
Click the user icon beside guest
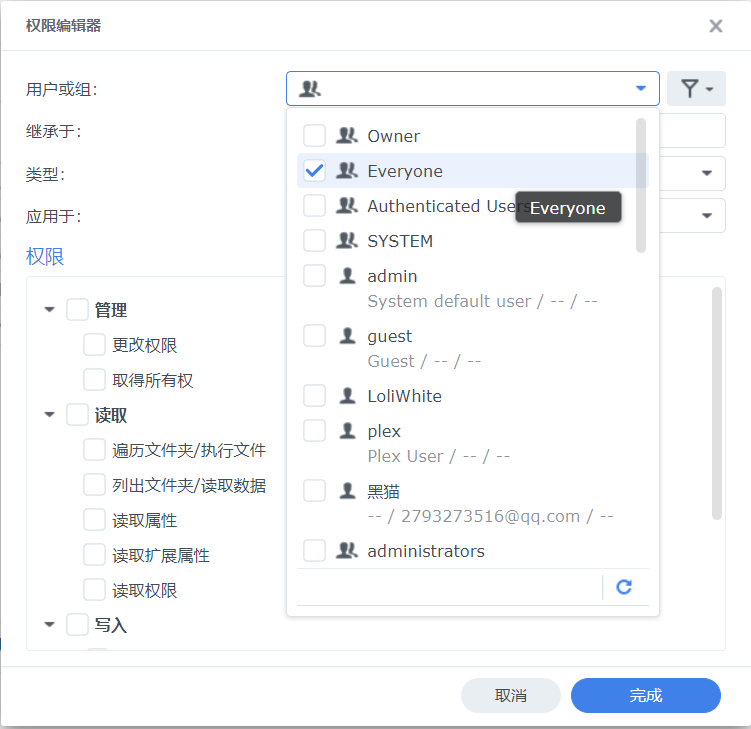click(347, 336)
